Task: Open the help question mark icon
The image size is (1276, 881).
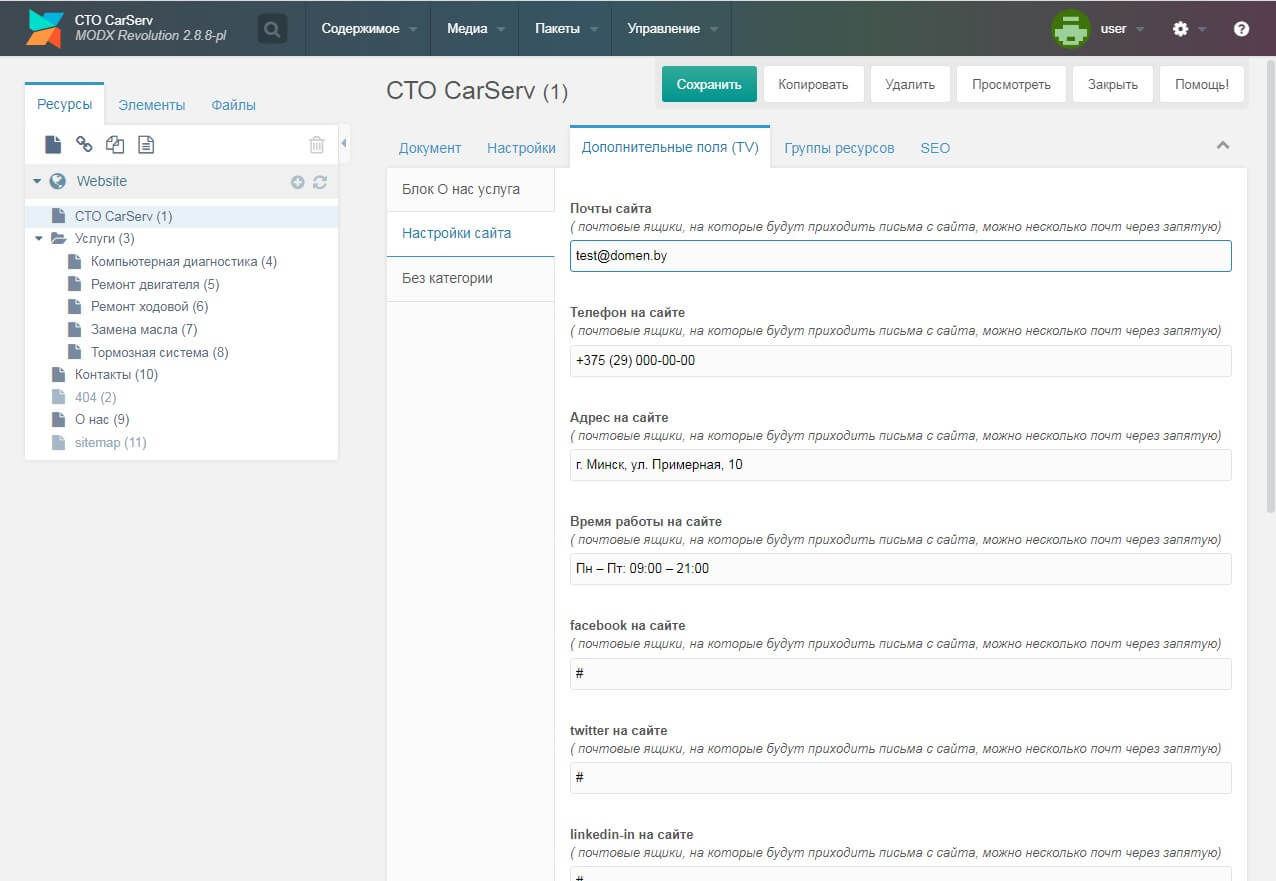Action: pos(1241,29)
